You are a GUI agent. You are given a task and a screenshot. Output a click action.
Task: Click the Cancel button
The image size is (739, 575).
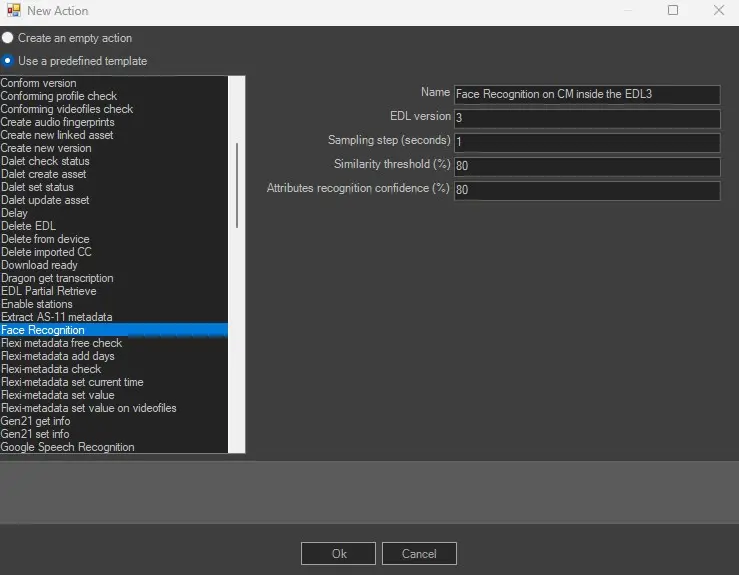click(x=419, y=553)
